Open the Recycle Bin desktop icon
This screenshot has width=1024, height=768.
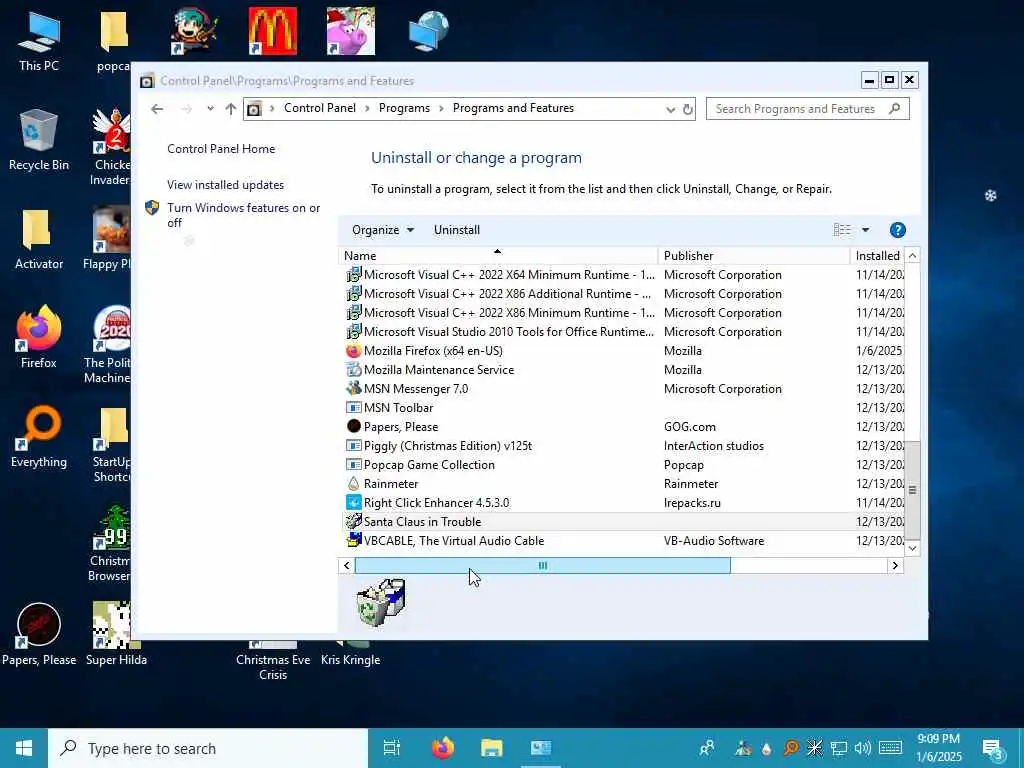click(x=39, y=140)
